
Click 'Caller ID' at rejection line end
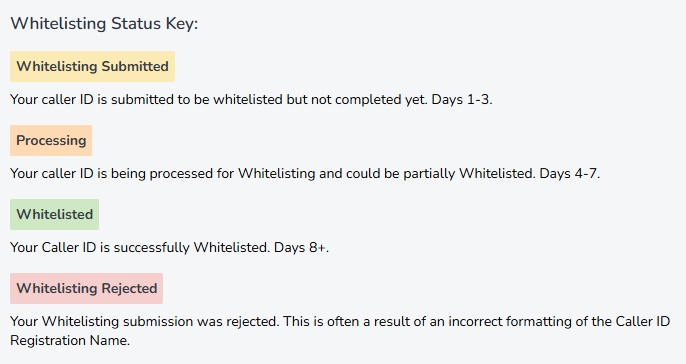pyautogui.click(x=643, y=322)
